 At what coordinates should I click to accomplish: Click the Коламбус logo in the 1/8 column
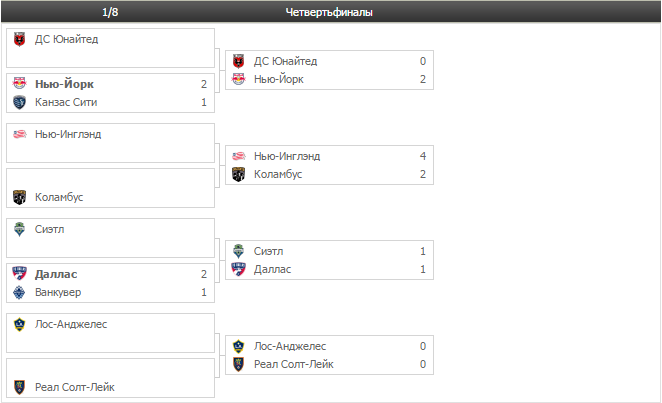[18, 197]
